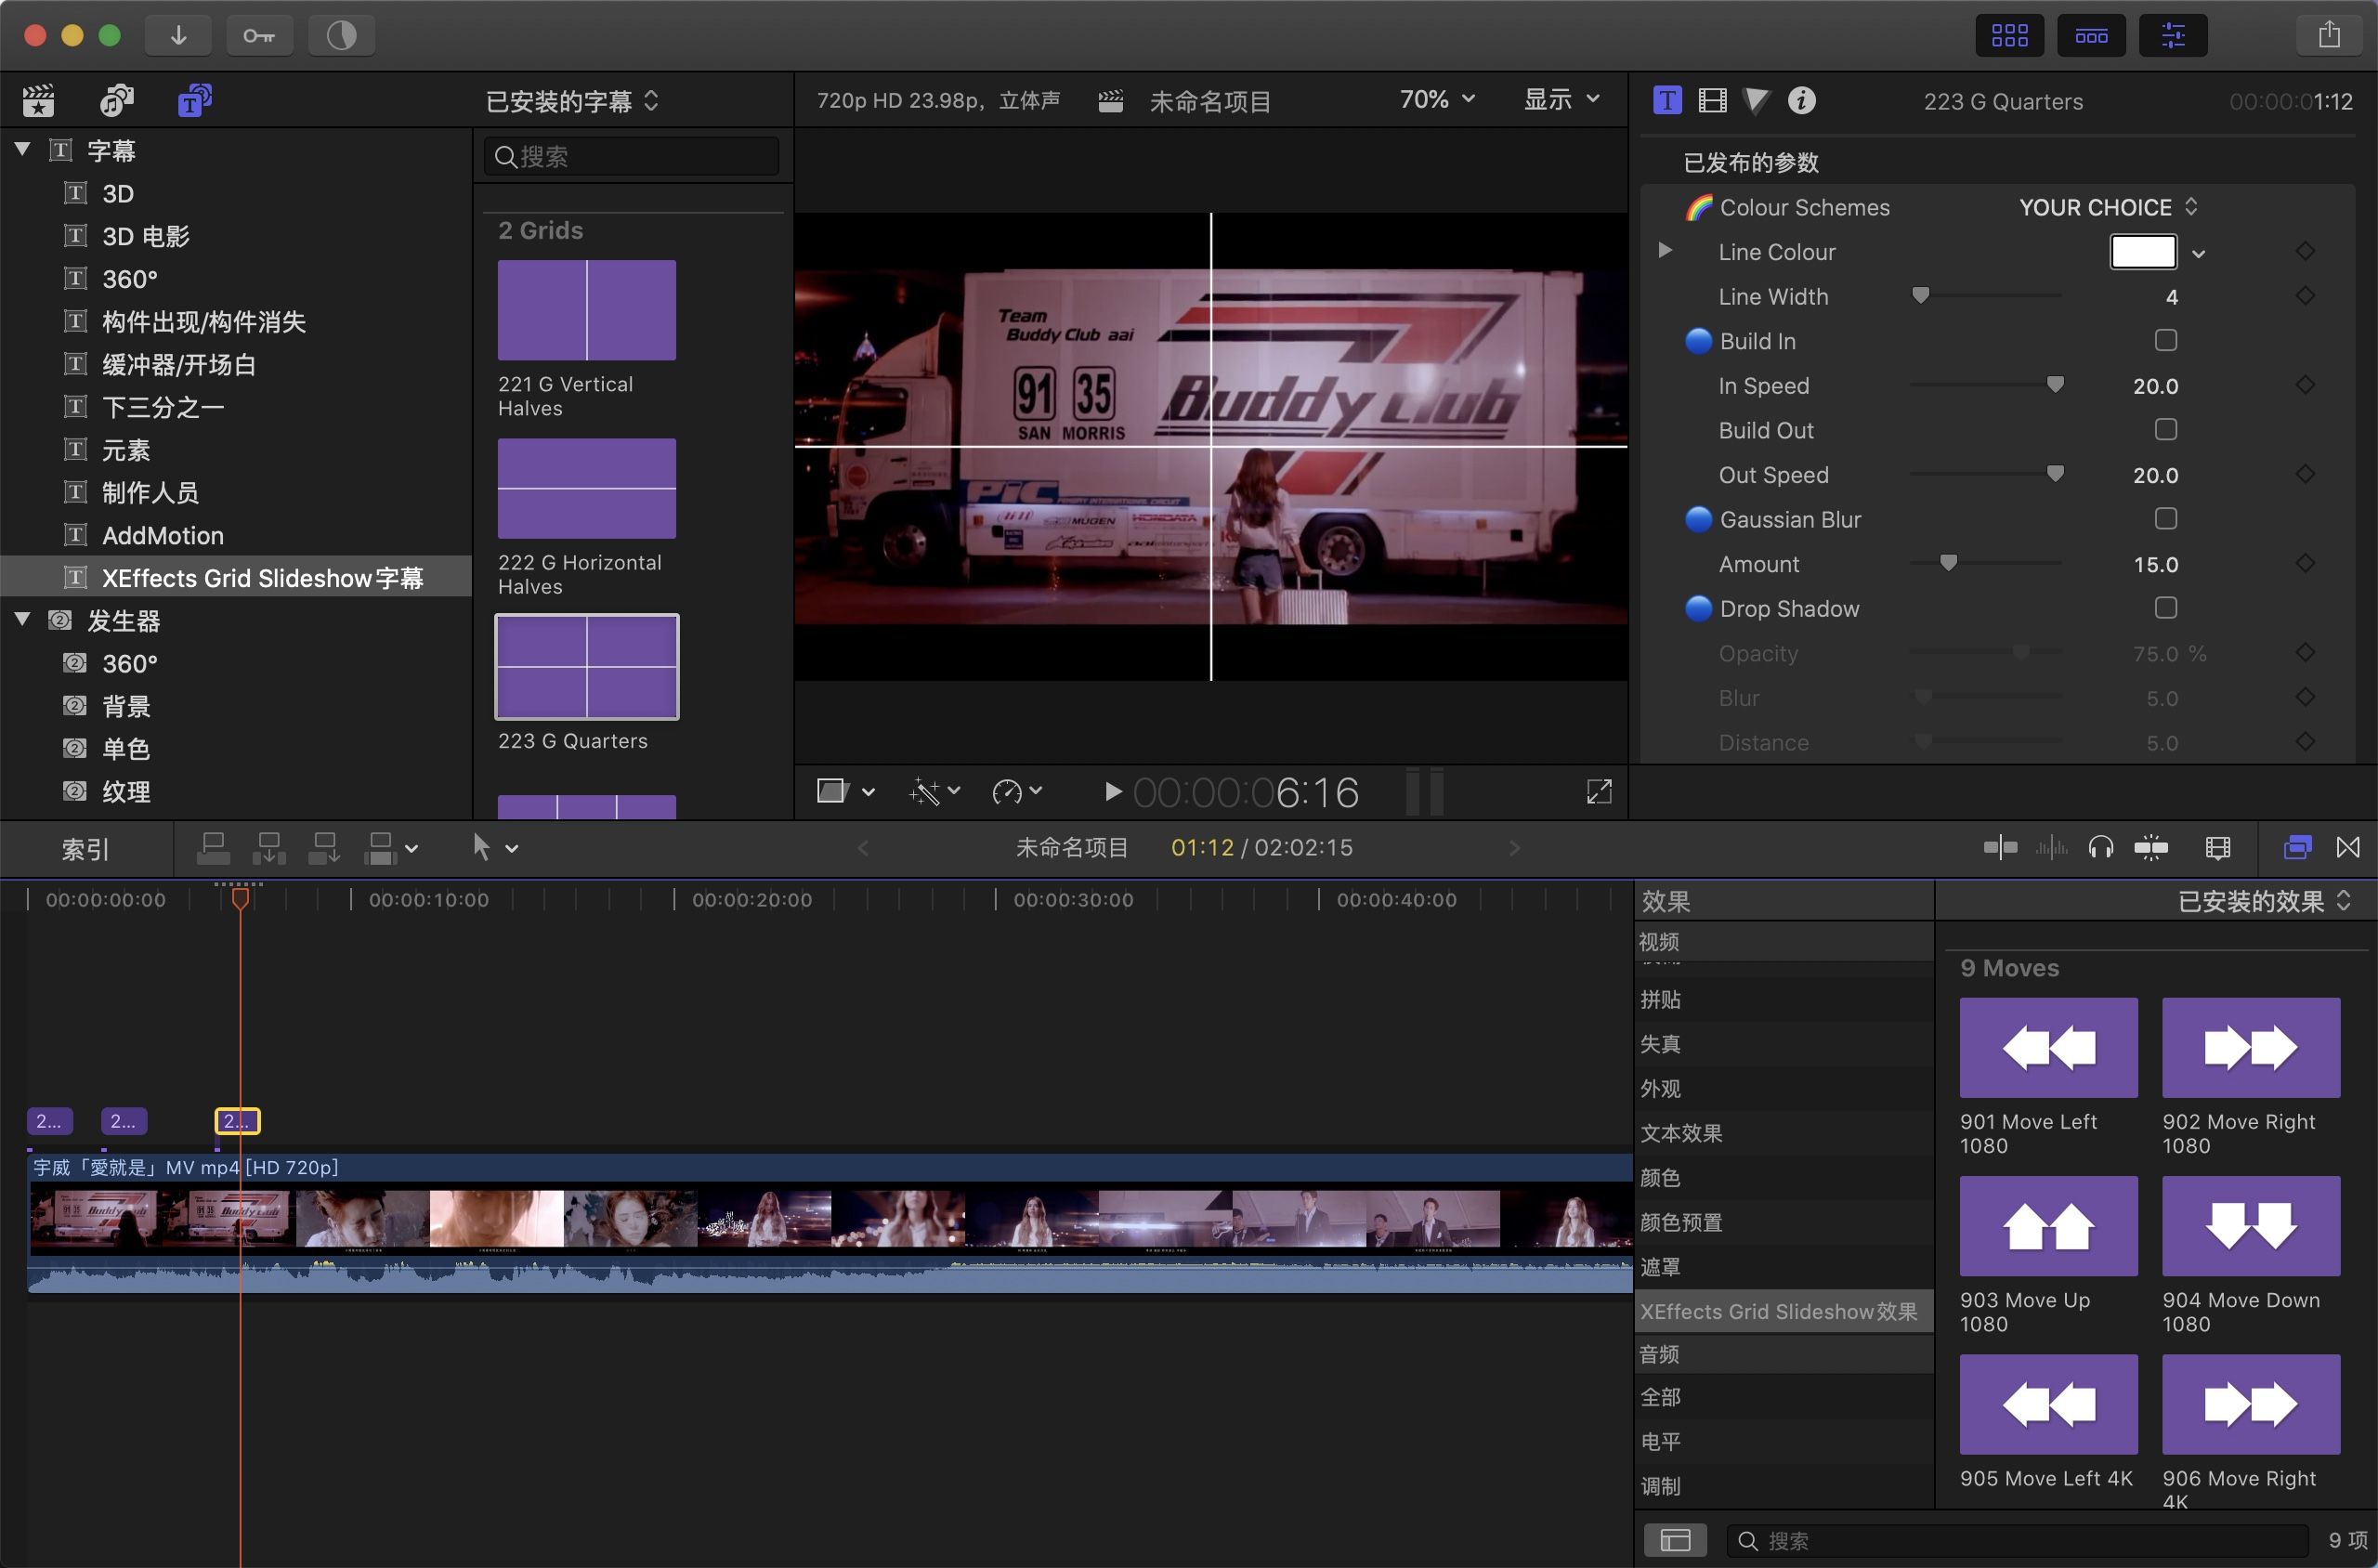The height and width of the screenshot is (1568, 2378).
Task: Open the libraries sidebar clapper icon
Action: (x=38, y=100)
